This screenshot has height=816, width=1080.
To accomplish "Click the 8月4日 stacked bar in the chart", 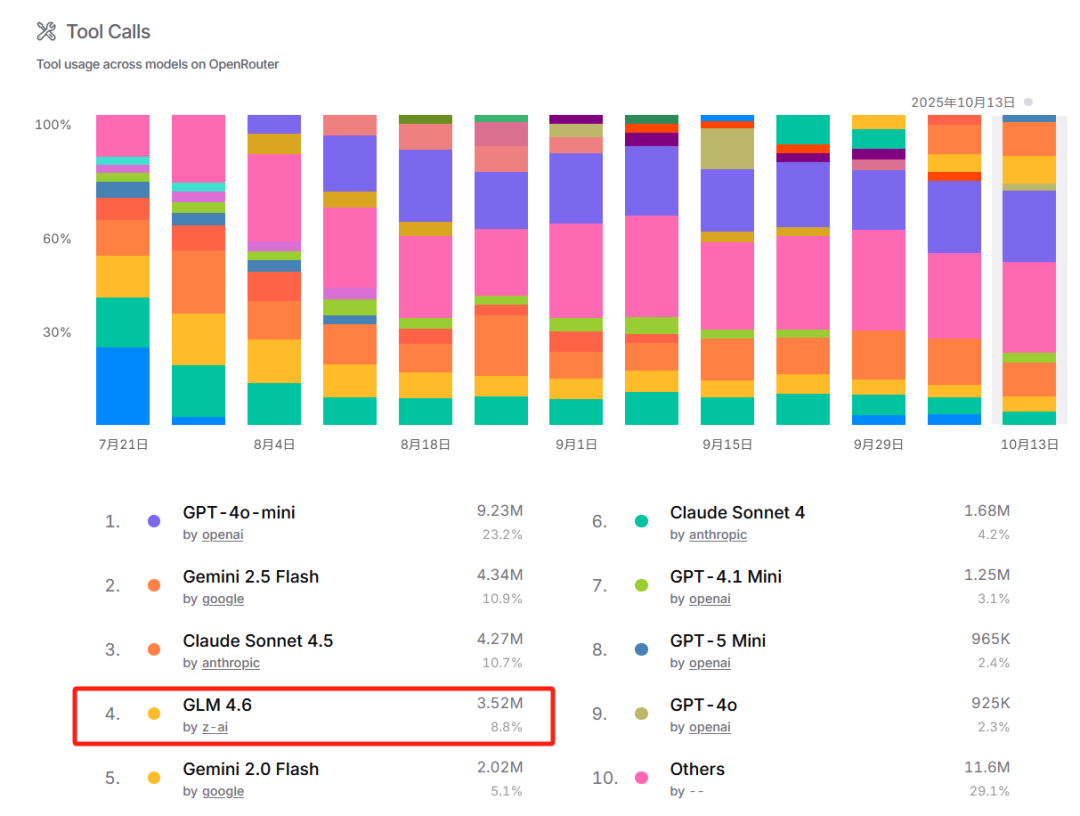I will point(274,270).
